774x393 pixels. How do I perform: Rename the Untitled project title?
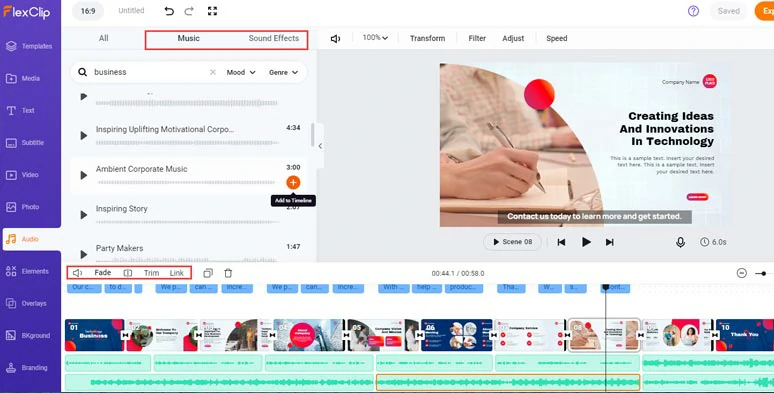pyautogui.click(x=131, y=10)
